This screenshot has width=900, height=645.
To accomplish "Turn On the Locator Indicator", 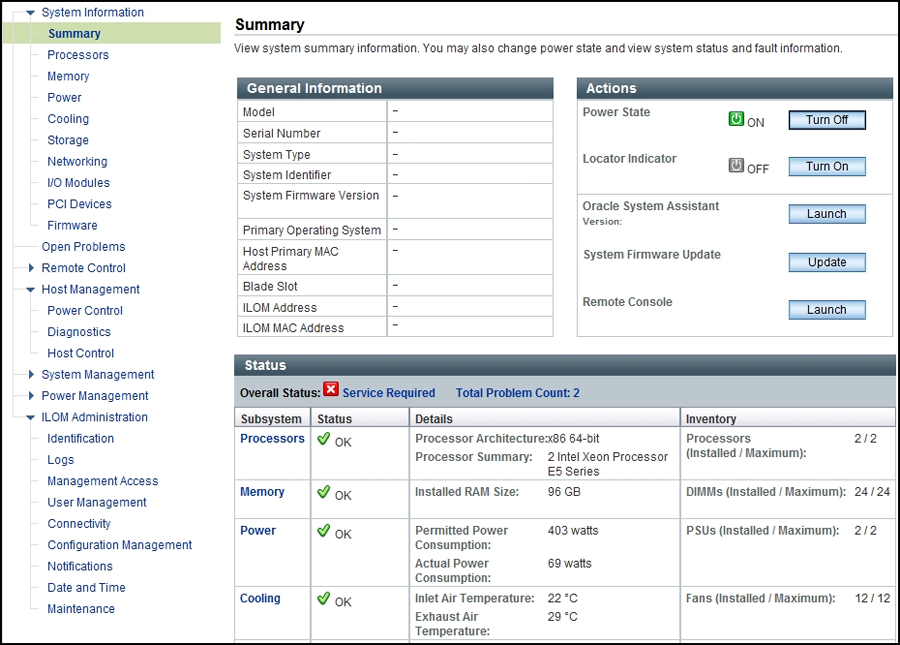I will click(827, 166).
